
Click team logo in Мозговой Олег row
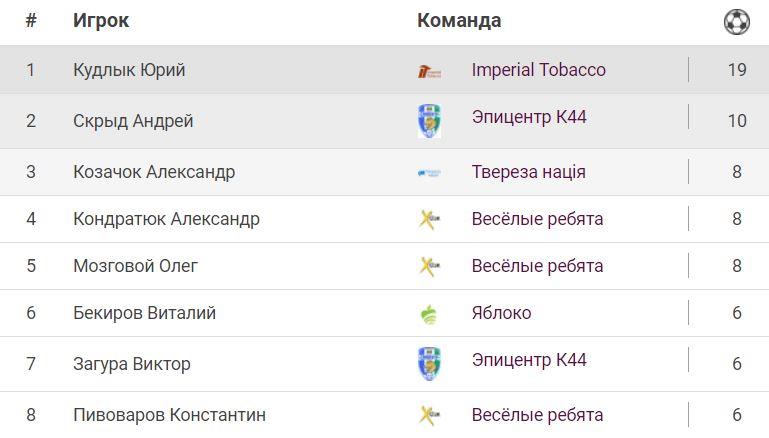(429, 266)
